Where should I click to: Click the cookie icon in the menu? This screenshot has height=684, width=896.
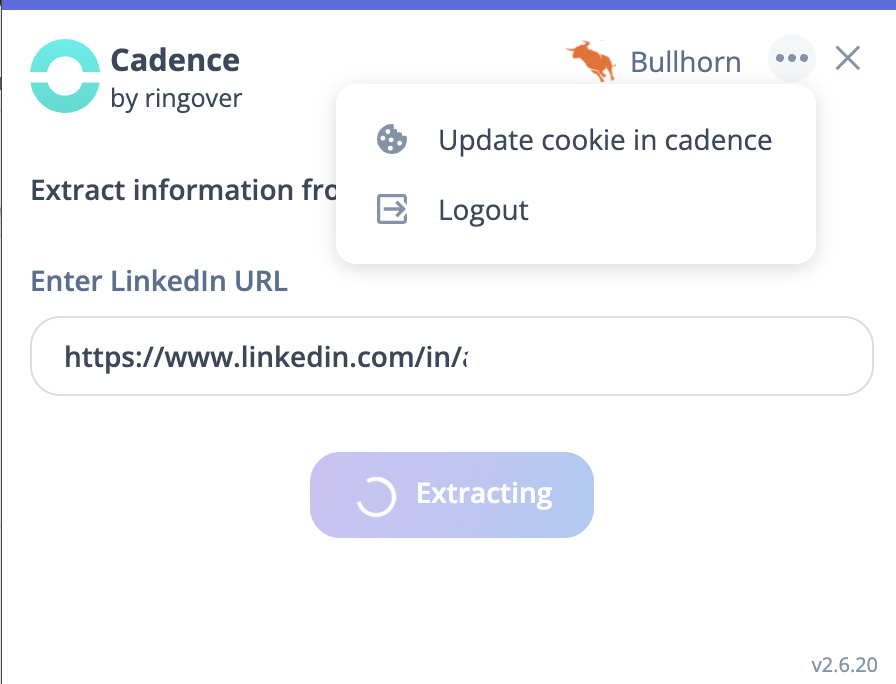[x=391, y=140]
